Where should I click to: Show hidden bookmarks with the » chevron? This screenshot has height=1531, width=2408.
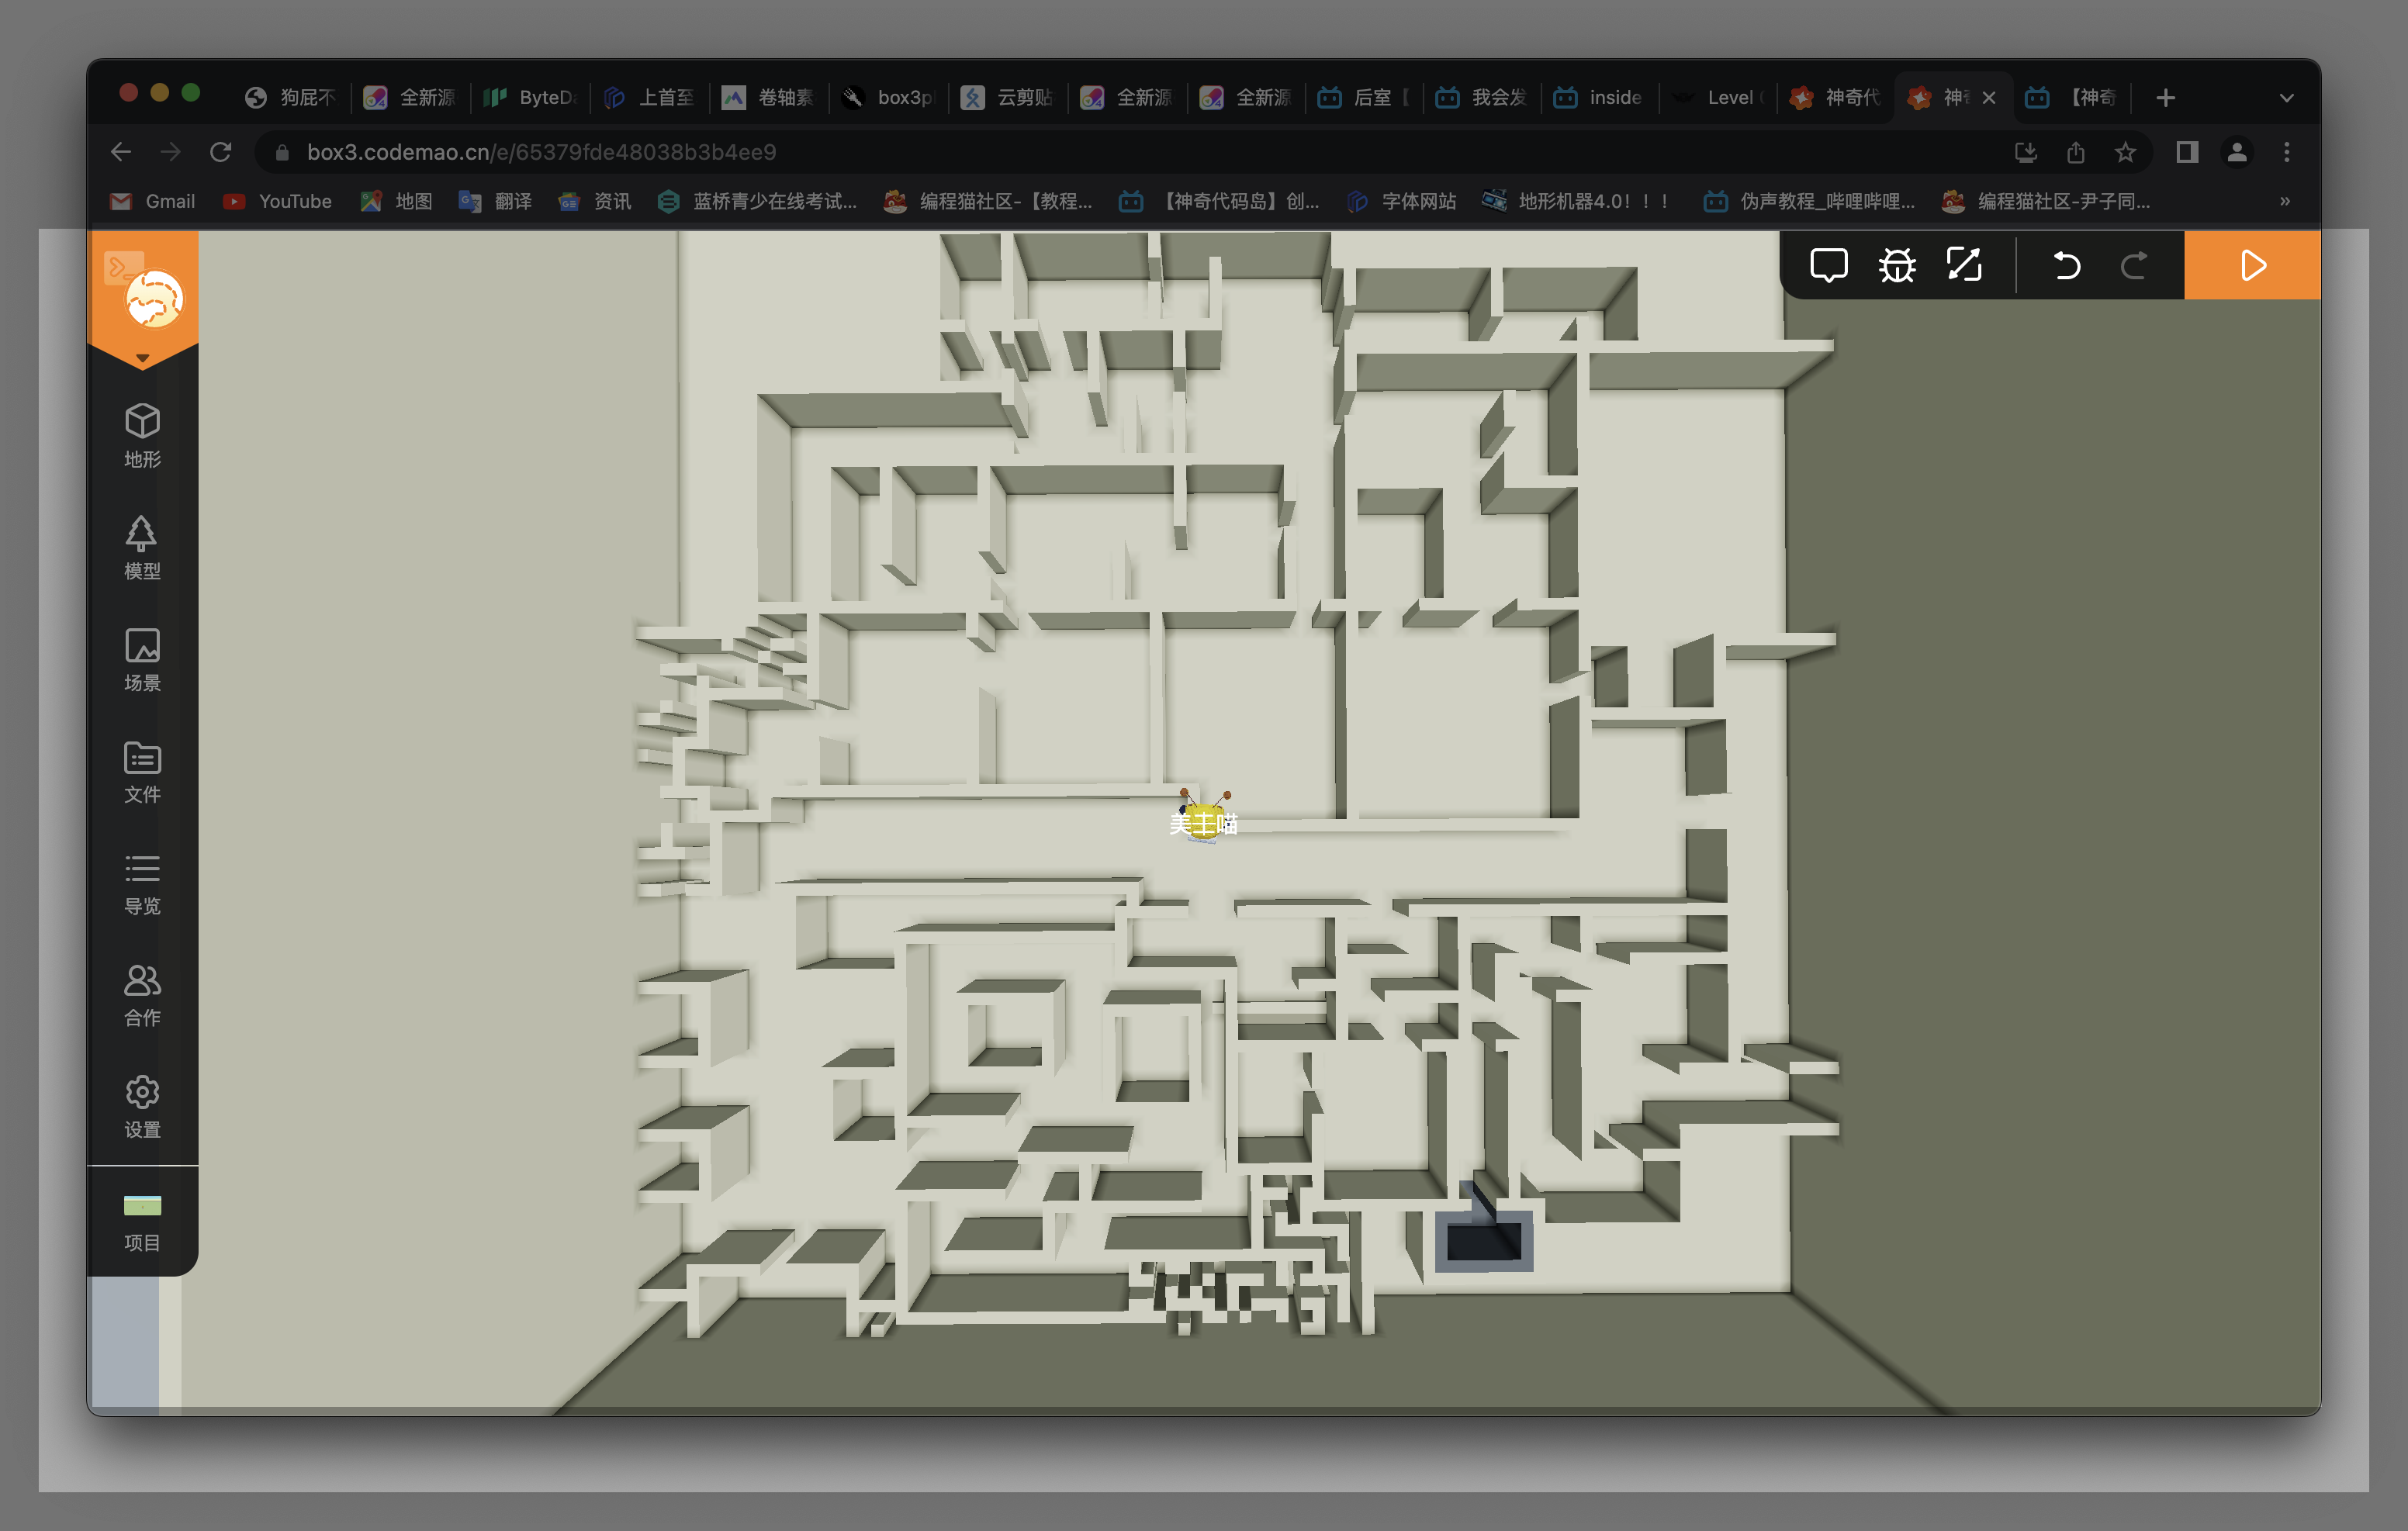coord(2285,201)
